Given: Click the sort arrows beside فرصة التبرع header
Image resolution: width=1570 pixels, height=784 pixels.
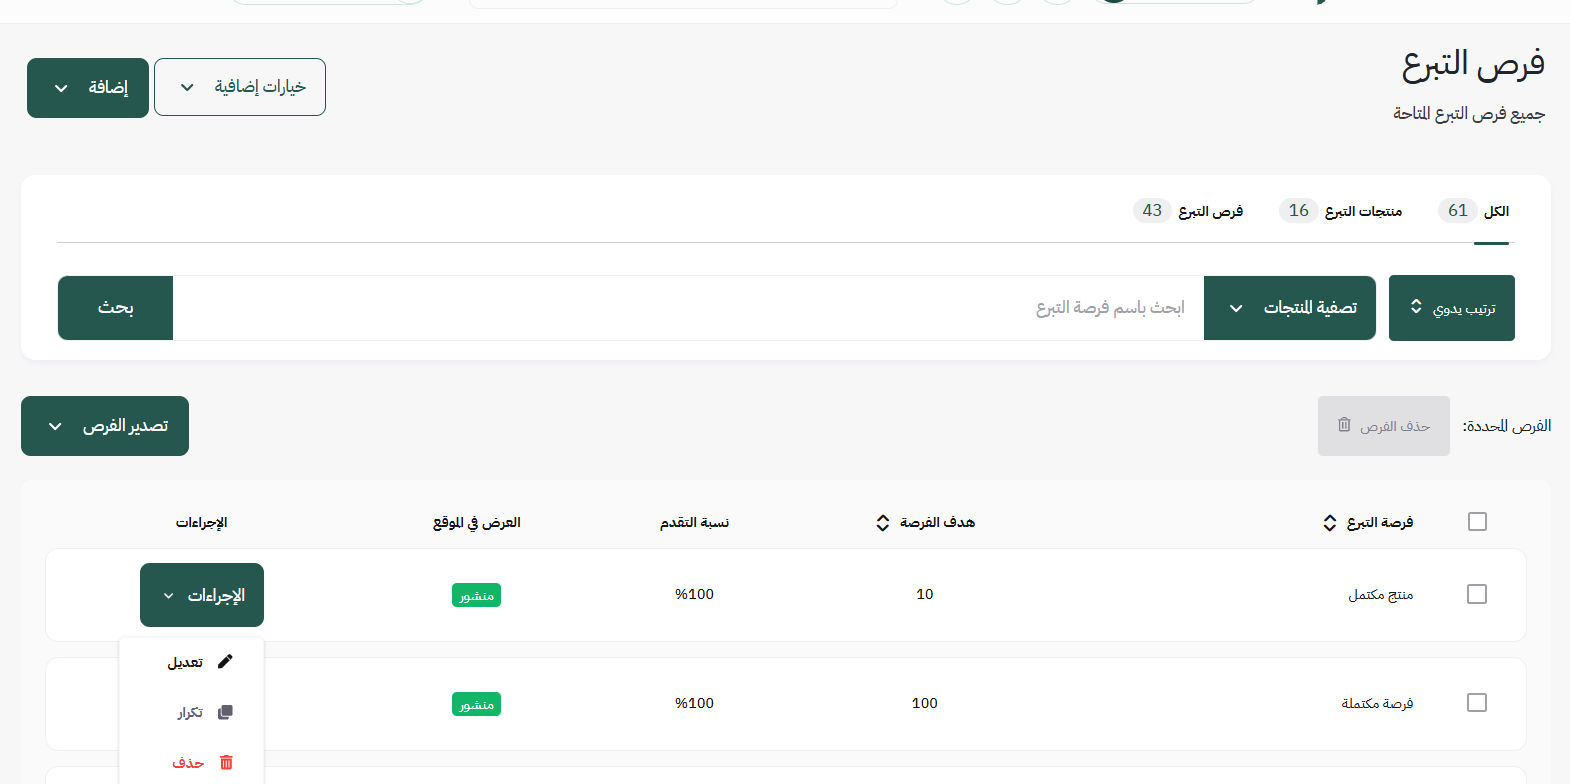Looking at the screenshot, I should pyautogui.click(x=1329, y=523).
